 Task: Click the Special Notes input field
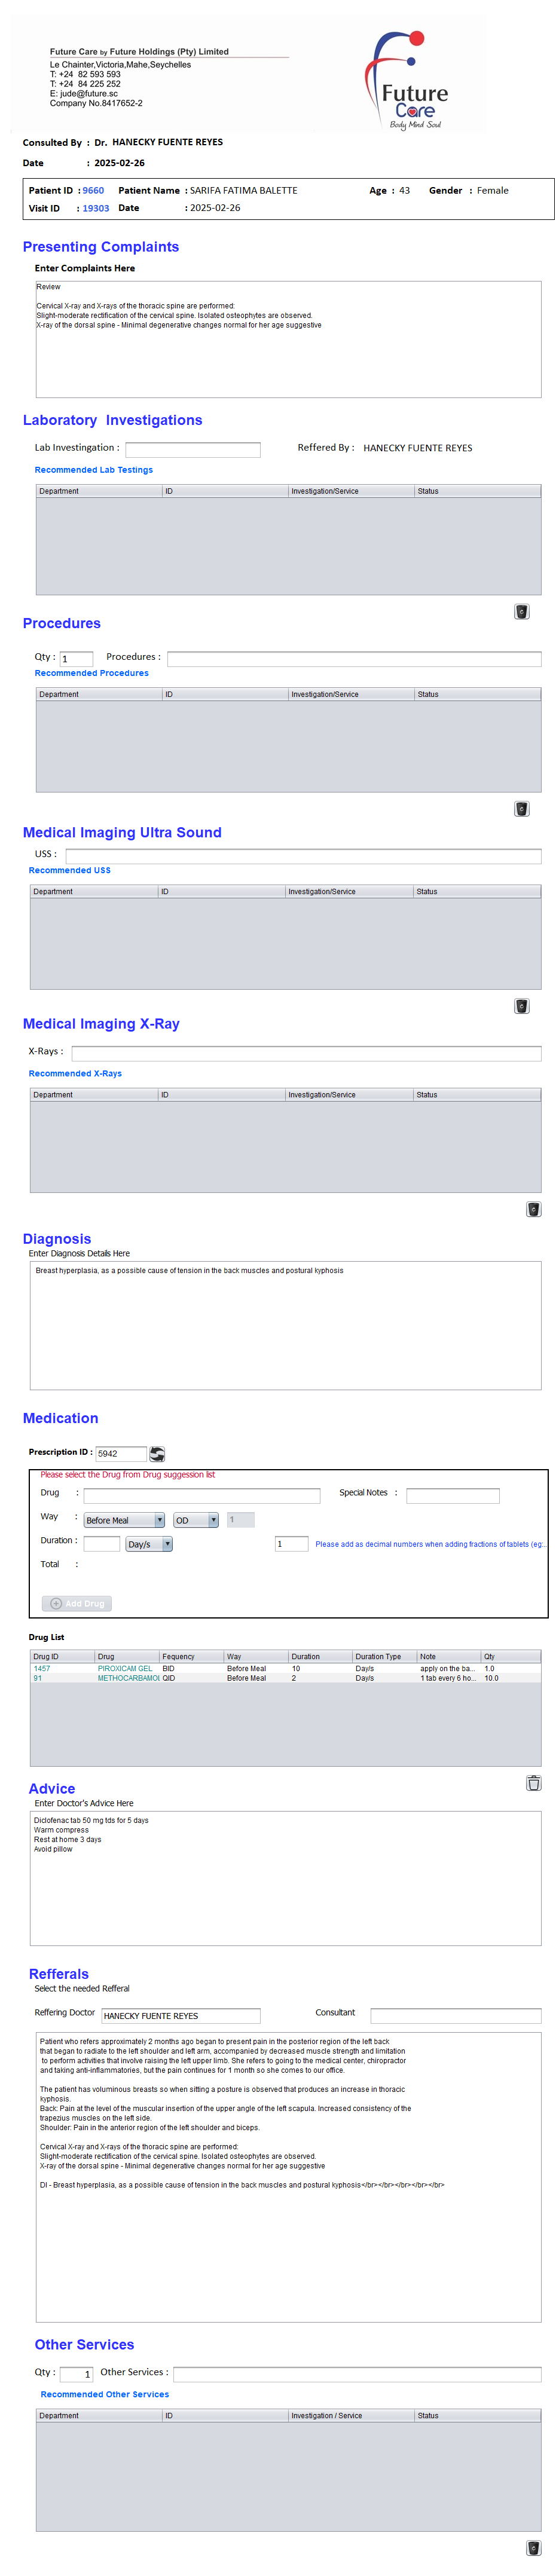coord(452,1496)
